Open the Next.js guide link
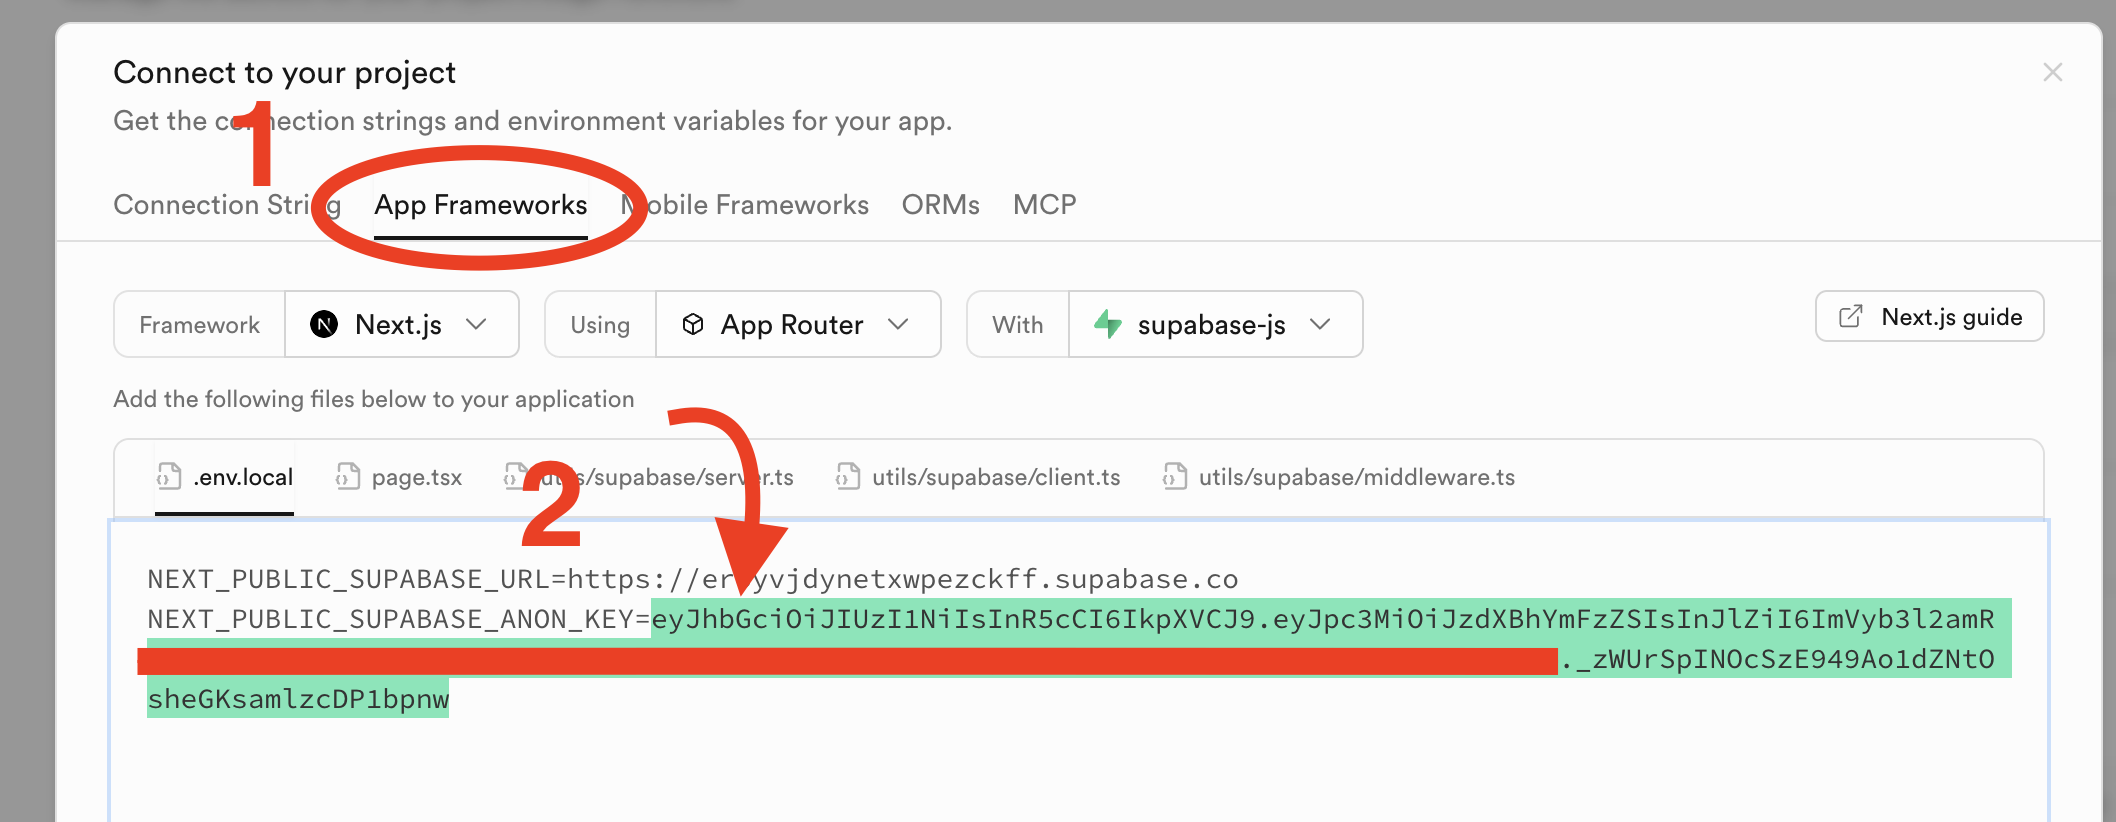This screenshot has width=2116, height=822. (x=1929, y=317)
